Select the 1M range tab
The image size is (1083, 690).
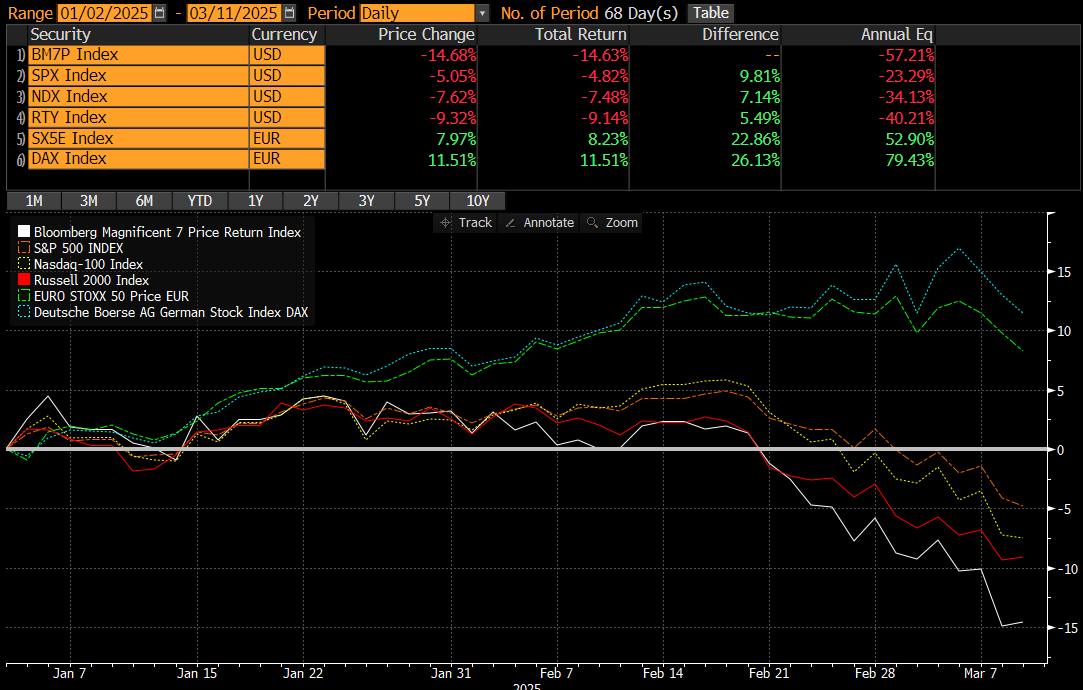(x=34, y=201)
